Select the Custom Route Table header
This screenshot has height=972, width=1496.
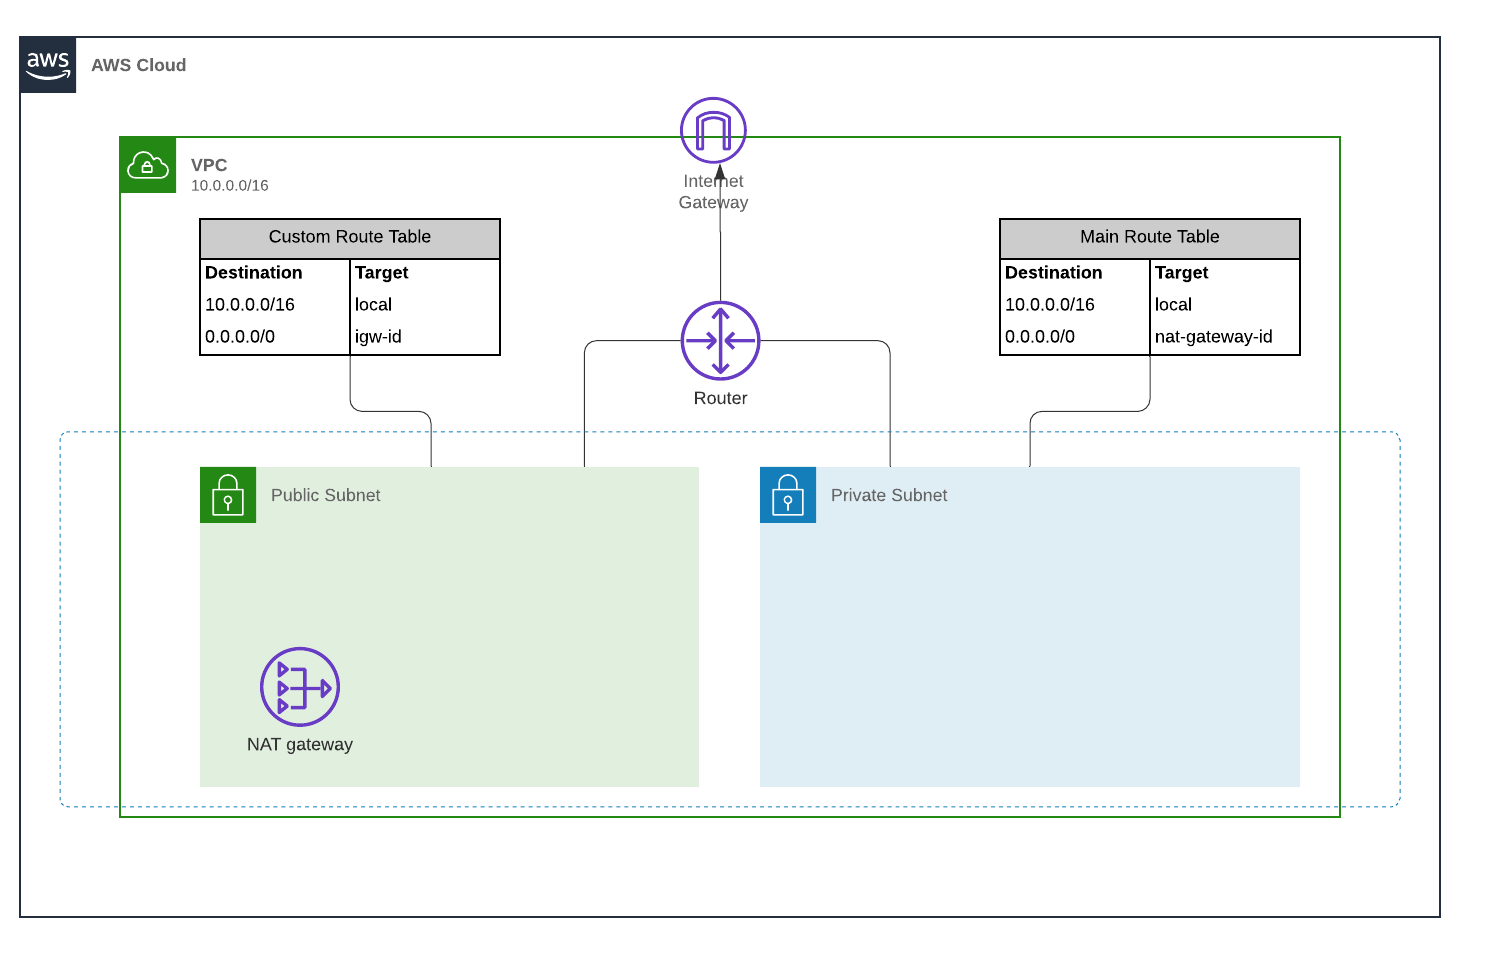(x=350, y=239)
